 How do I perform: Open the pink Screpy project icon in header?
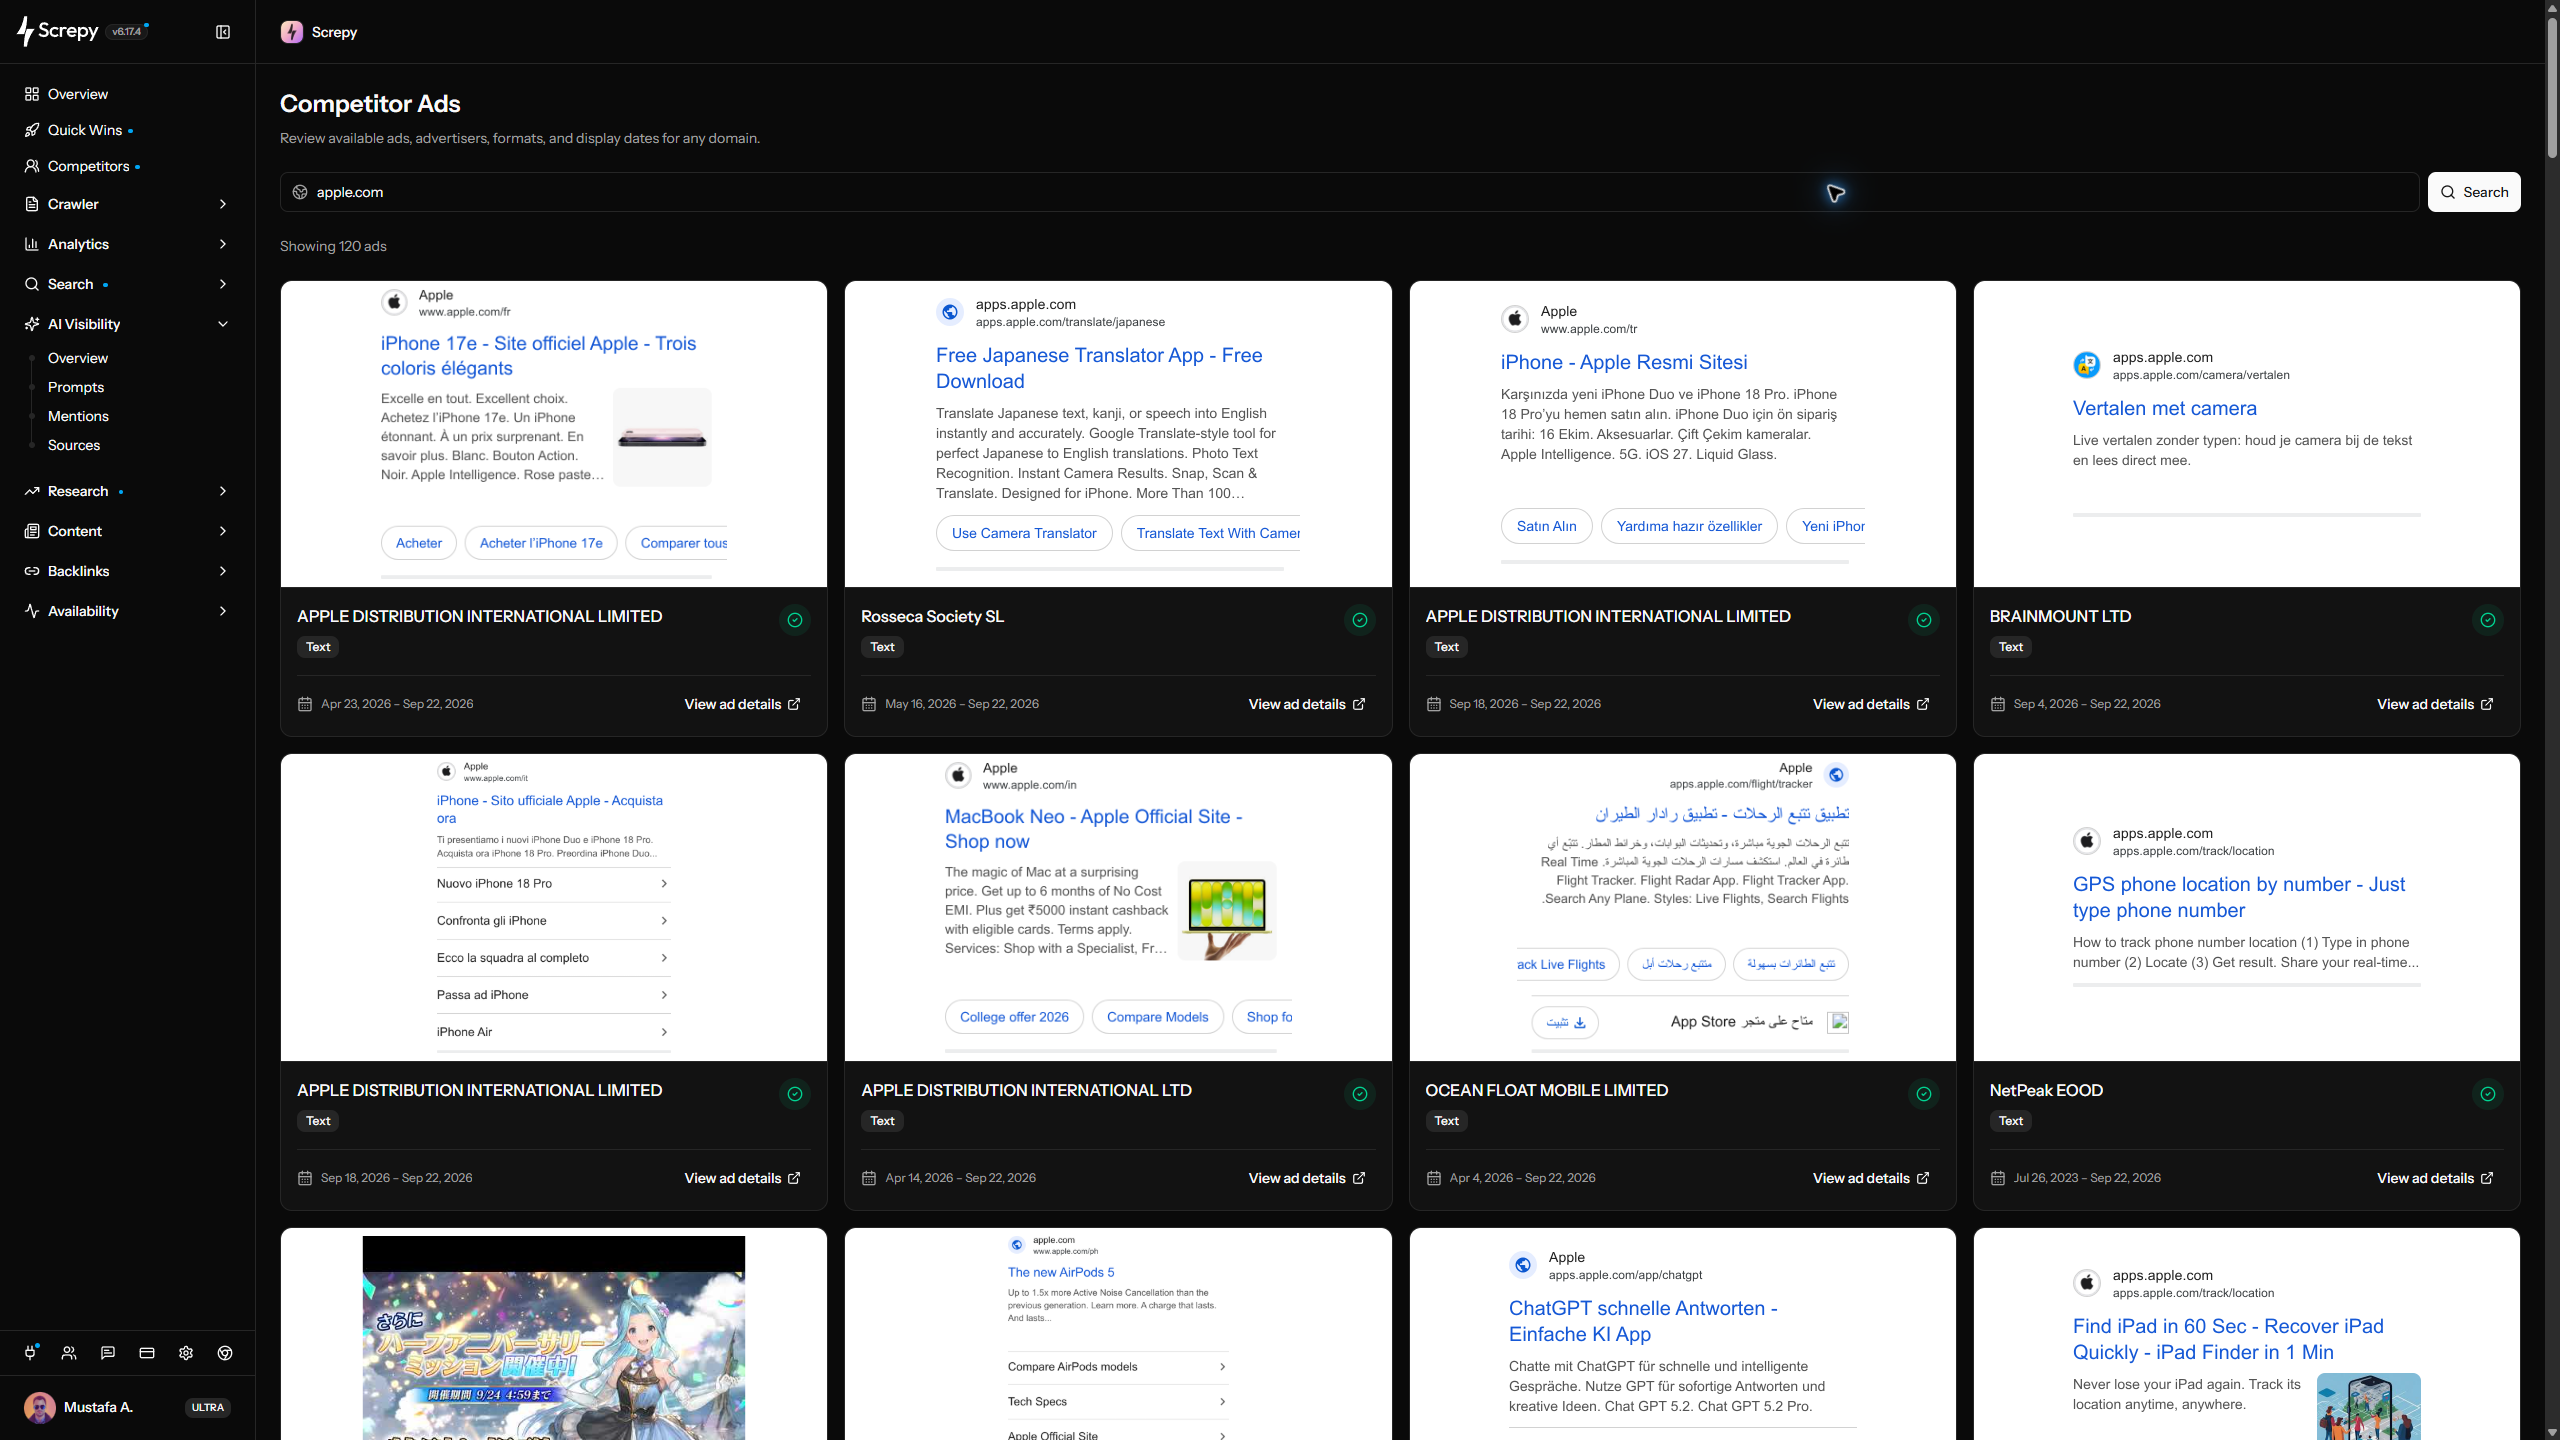[x=292, y=32]
